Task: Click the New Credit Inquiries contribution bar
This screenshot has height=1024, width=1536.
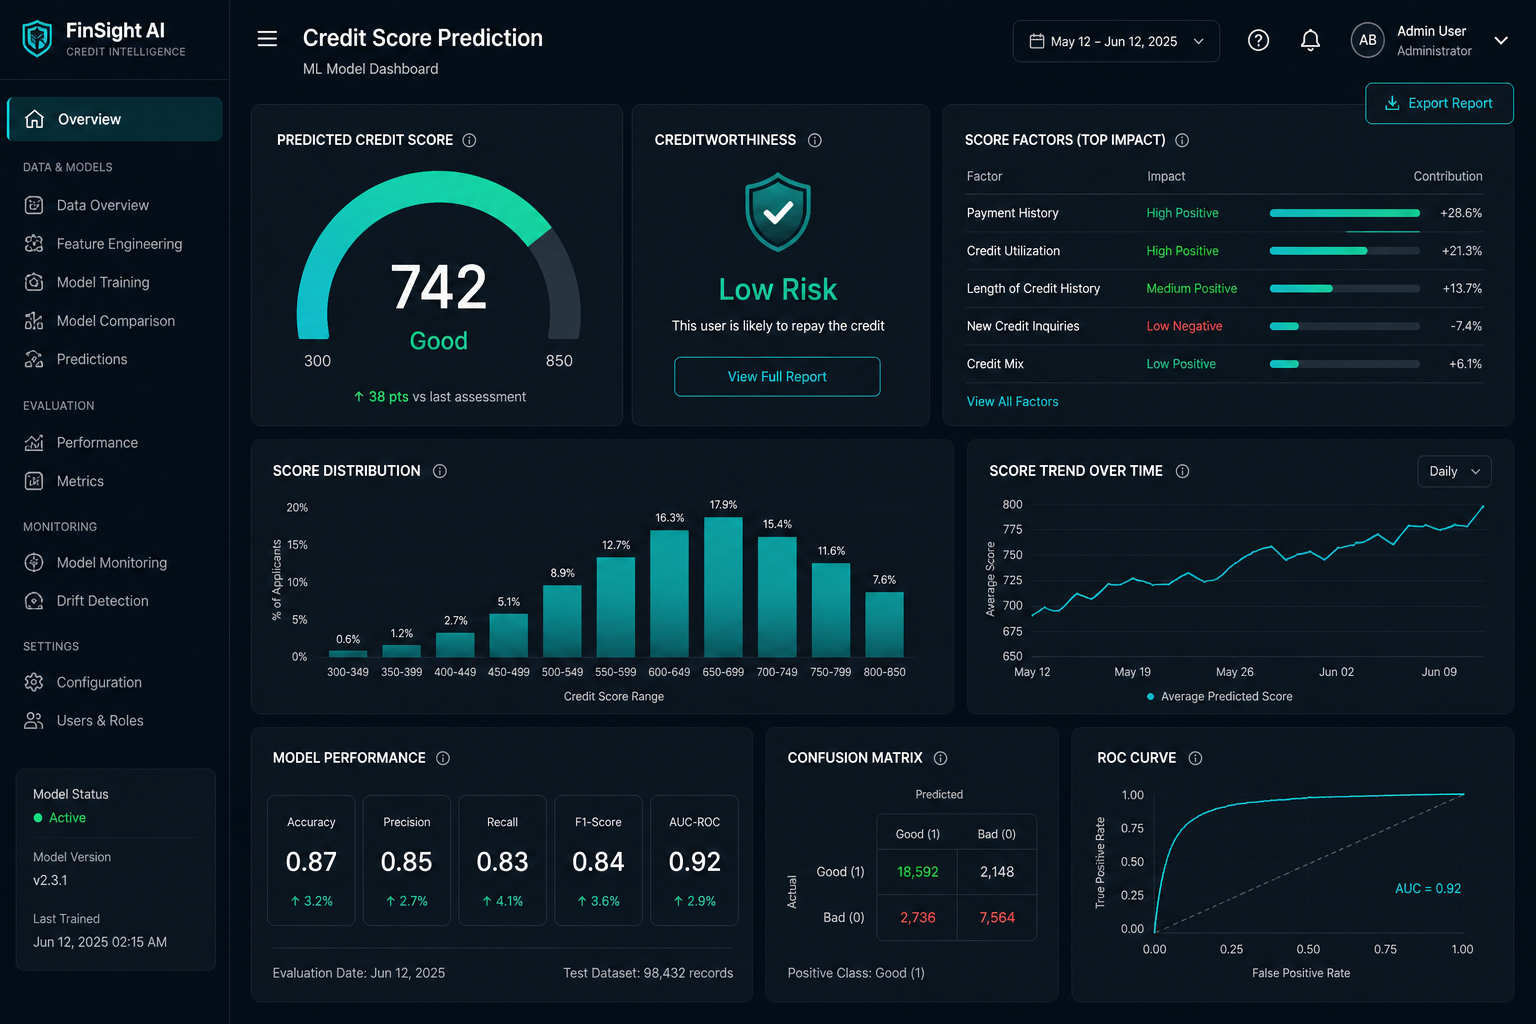Action: coord(1344,326)
